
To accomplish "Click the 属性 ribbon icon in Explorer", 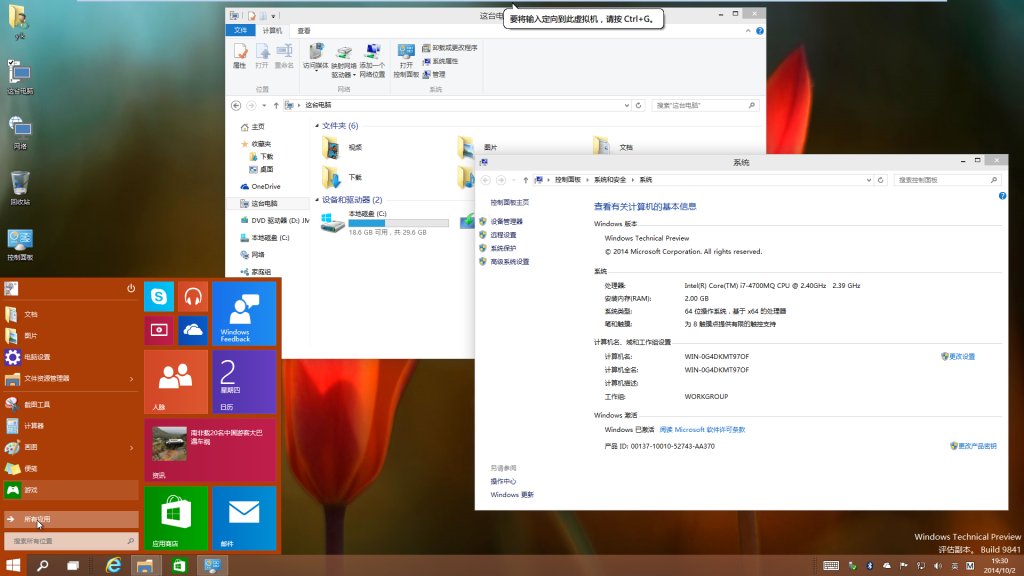I will click(240, 56).
